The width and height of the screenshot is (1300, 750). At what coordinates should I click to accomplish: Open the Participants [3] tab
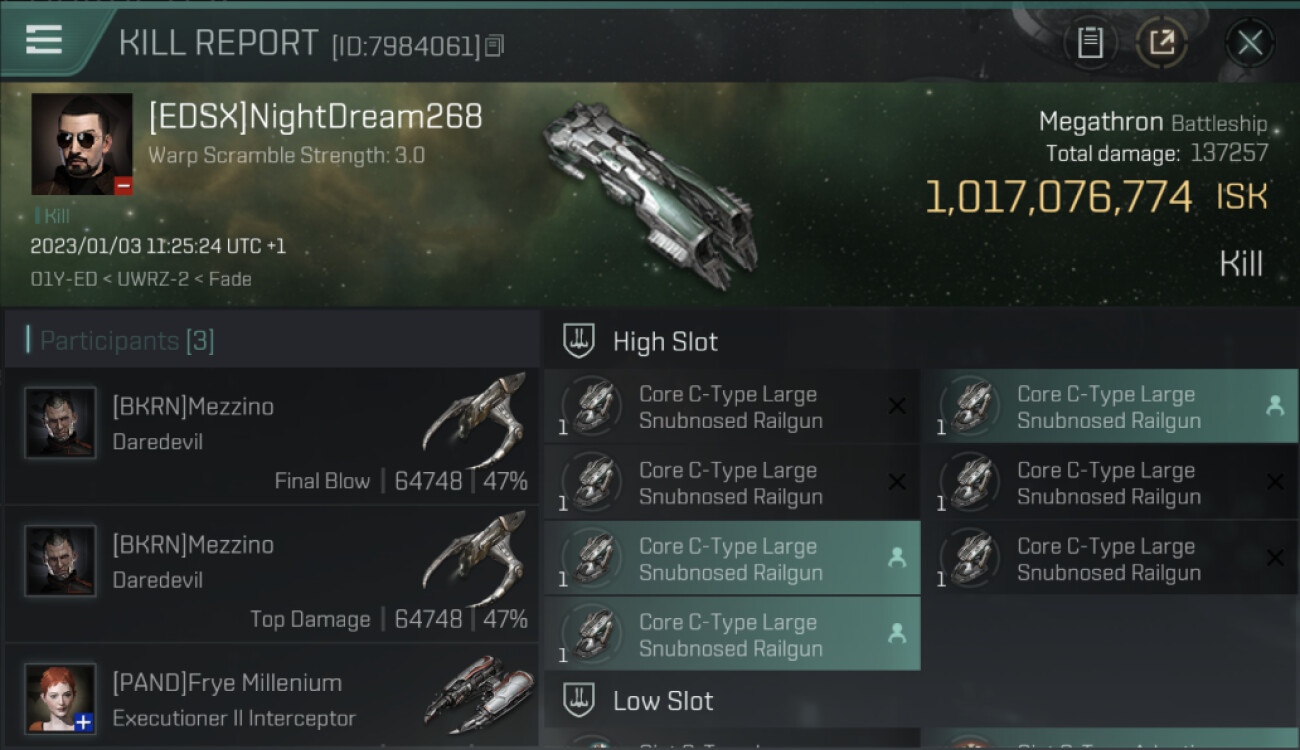pos(127,341)
